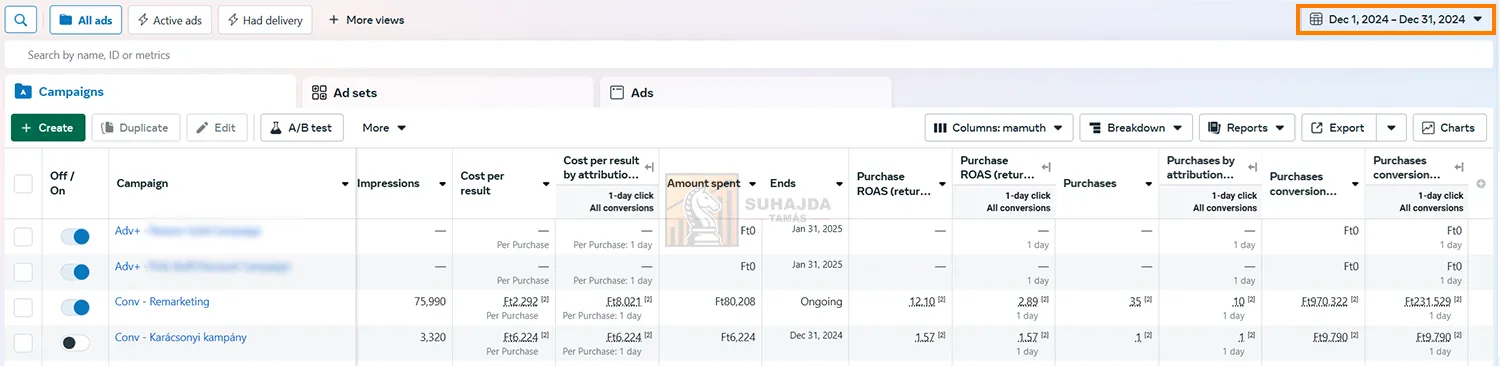Click the Export button
The image size is (1500, 366).
pyautogui.click(x=1339, y=128)
